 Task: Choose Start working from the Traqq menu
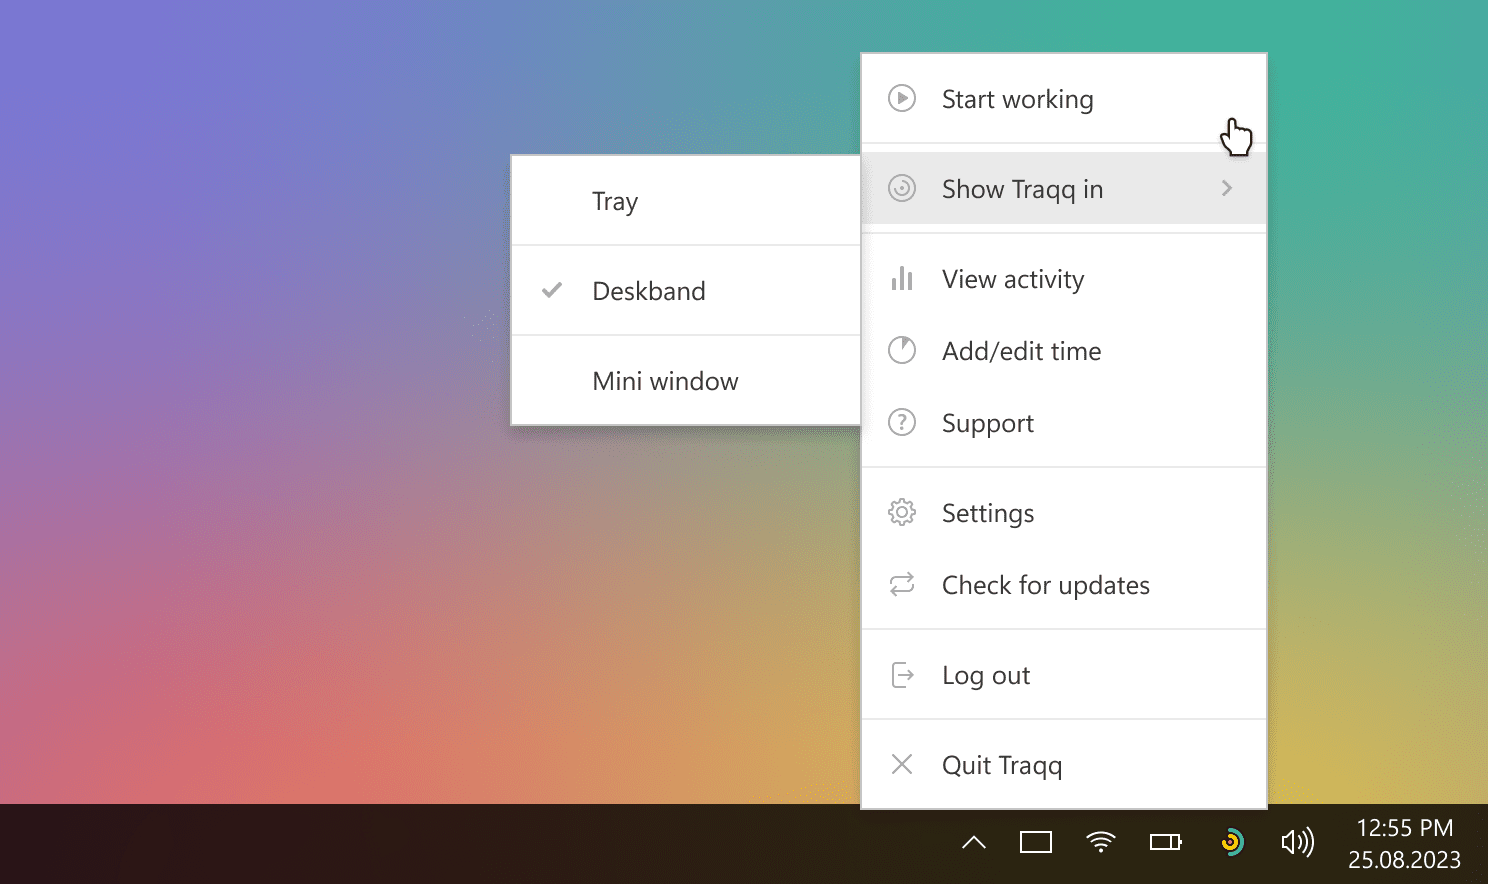1064,98
